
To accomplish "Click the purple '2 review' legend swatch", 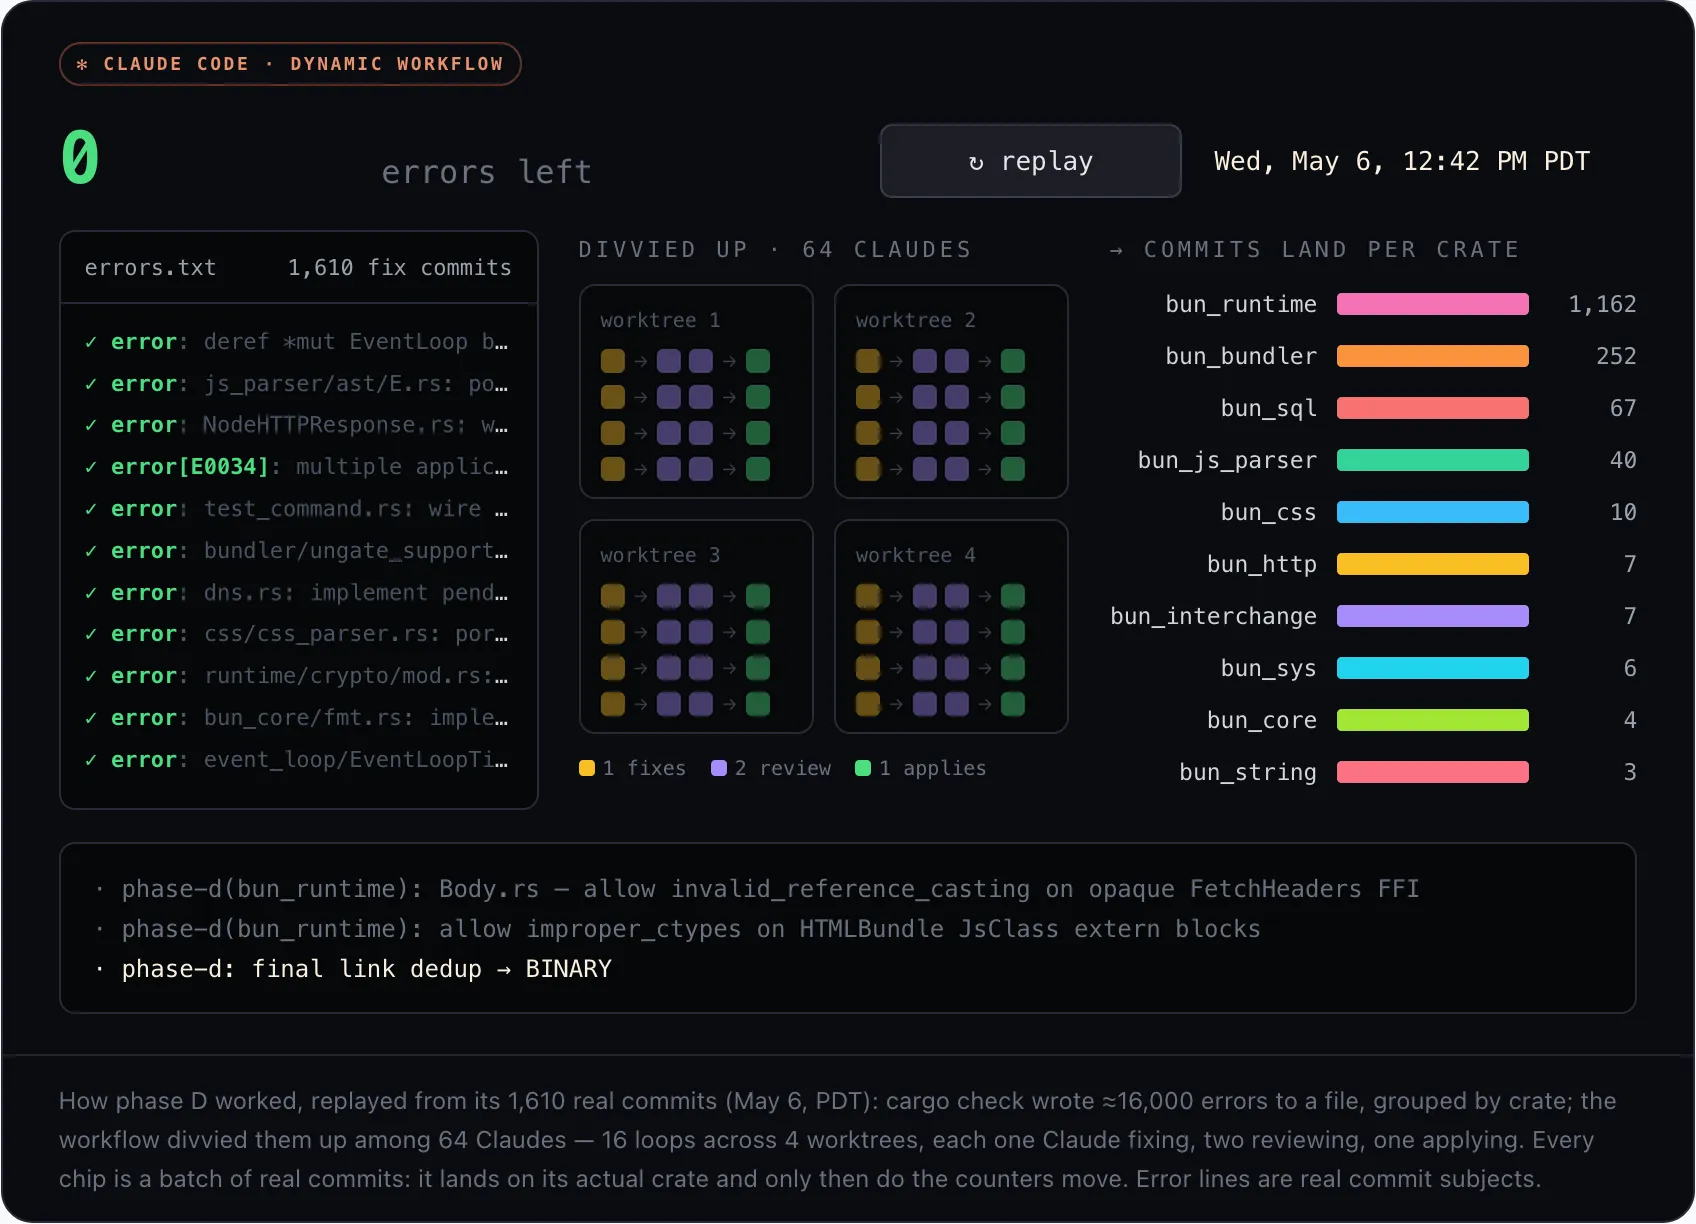I will 719,768.
